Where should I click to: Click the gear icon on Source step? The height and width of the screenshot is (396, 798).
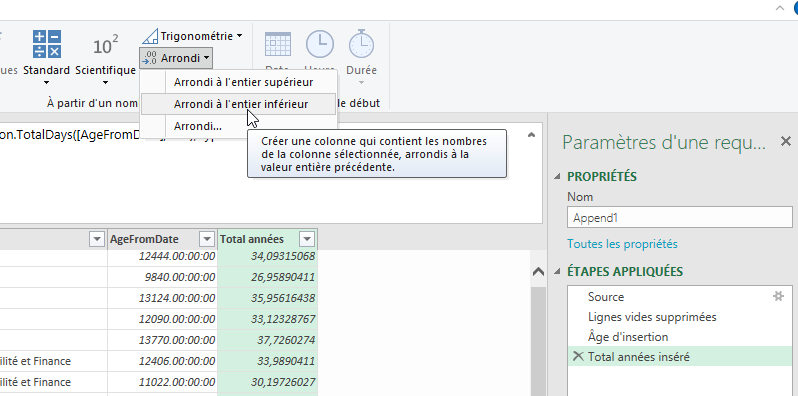(778, 296)
